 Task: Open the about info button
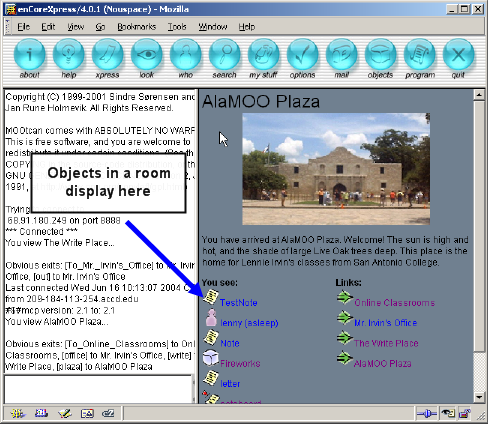click(x=29, y=54)
